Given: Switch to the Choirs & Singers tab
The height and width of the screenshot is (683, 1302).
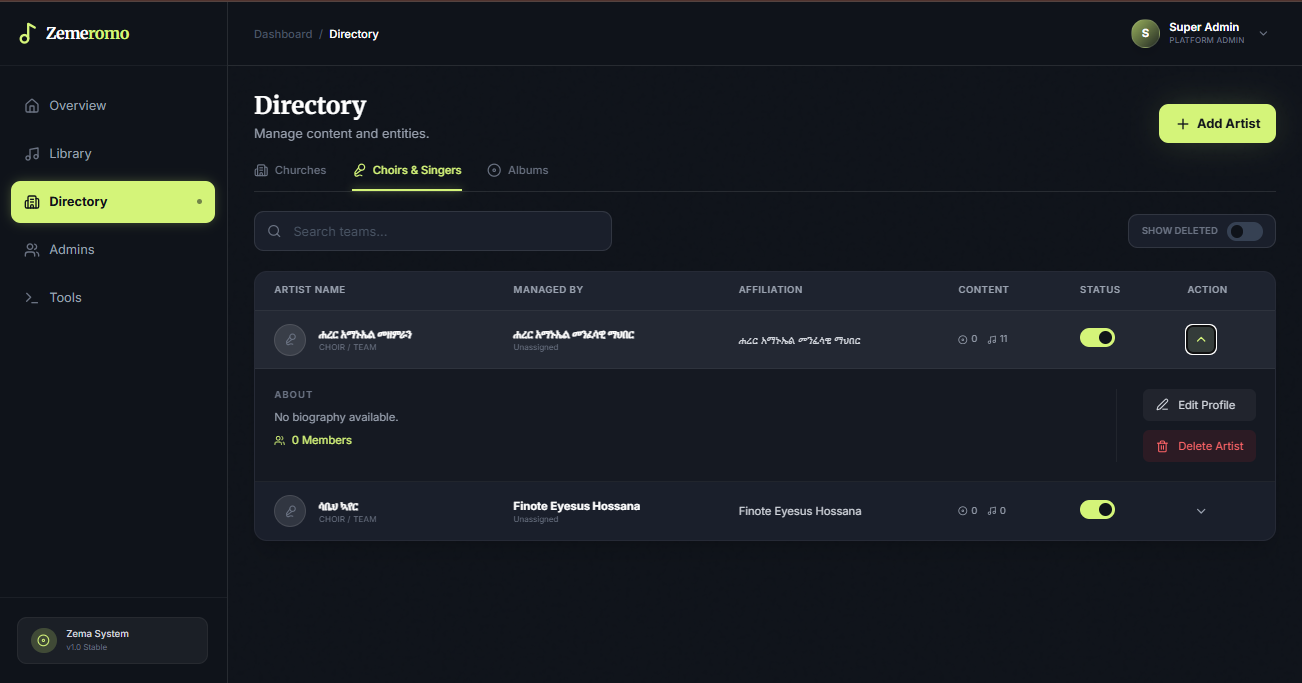Looking at the screenshot, I should tap(407, 171).
